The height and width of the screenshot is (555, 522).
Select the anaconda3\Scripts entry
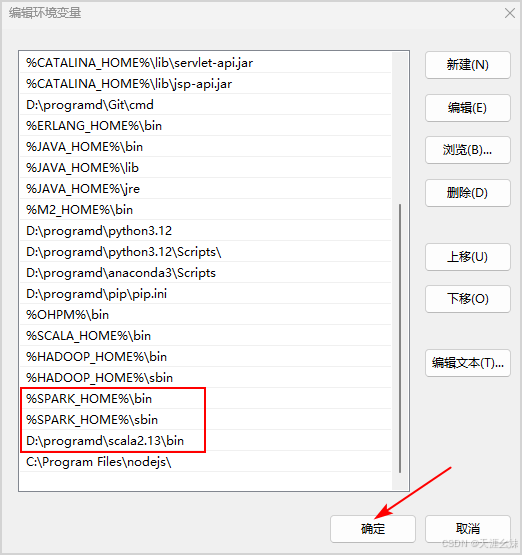(x=206, y=273)
